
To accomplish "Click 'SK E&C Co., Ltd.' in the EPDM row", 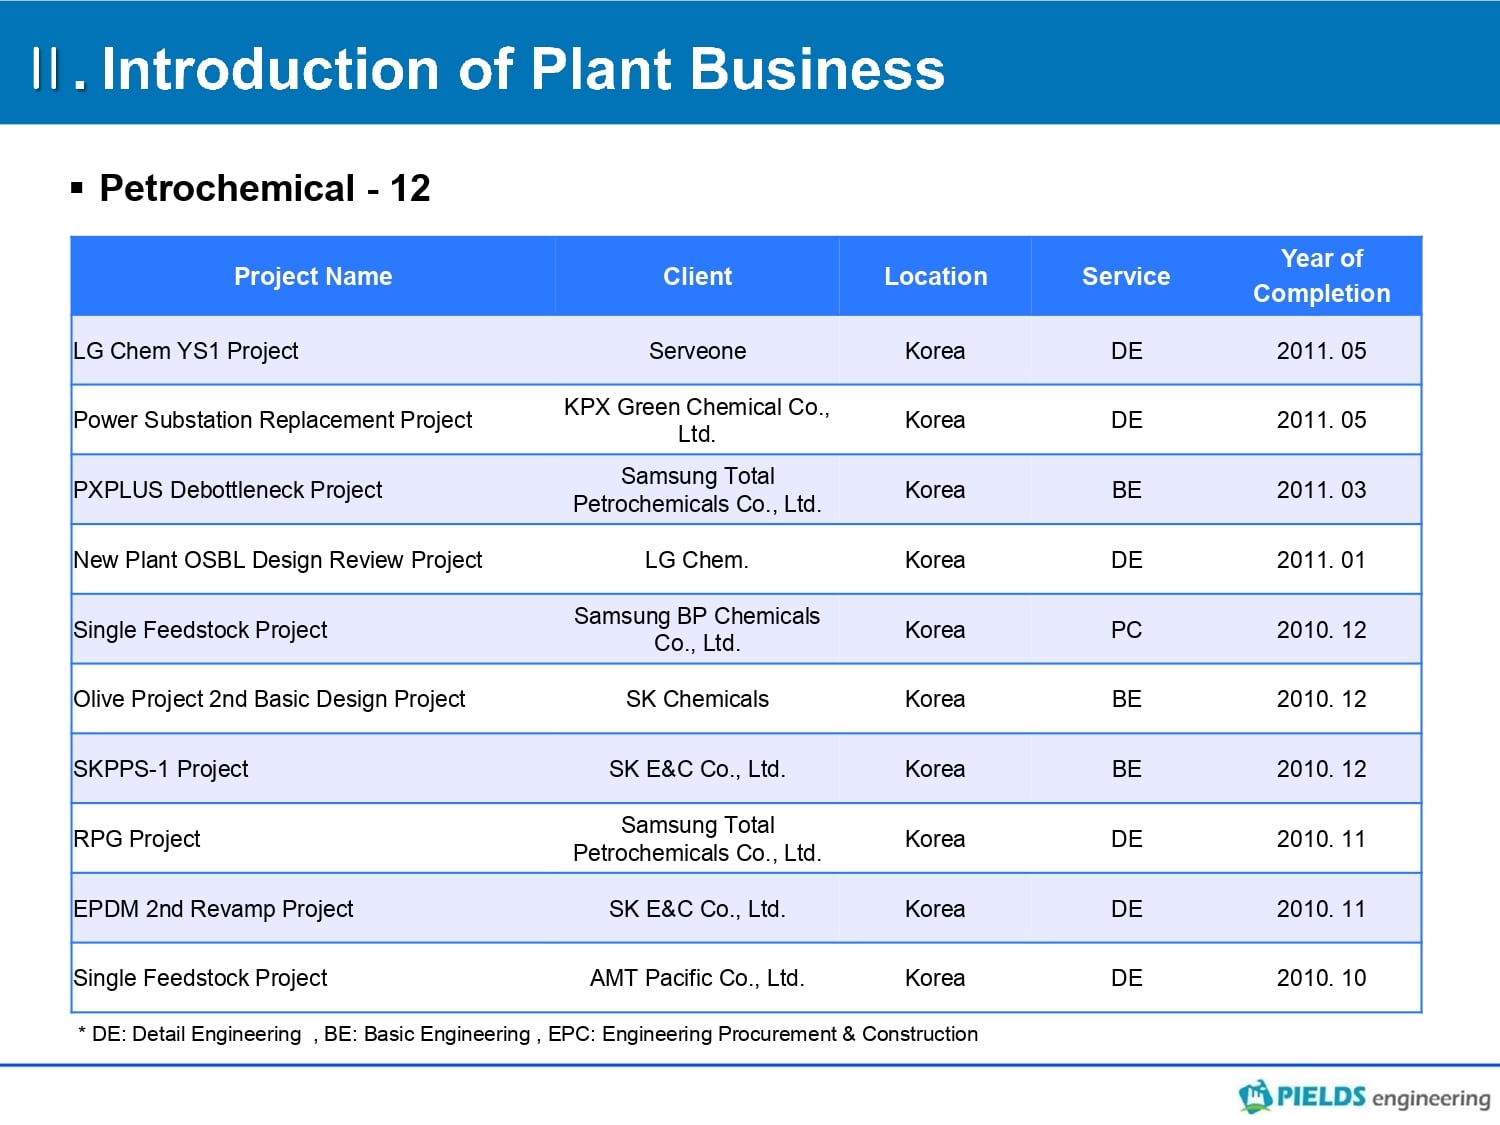I will (x=697, y=909).
